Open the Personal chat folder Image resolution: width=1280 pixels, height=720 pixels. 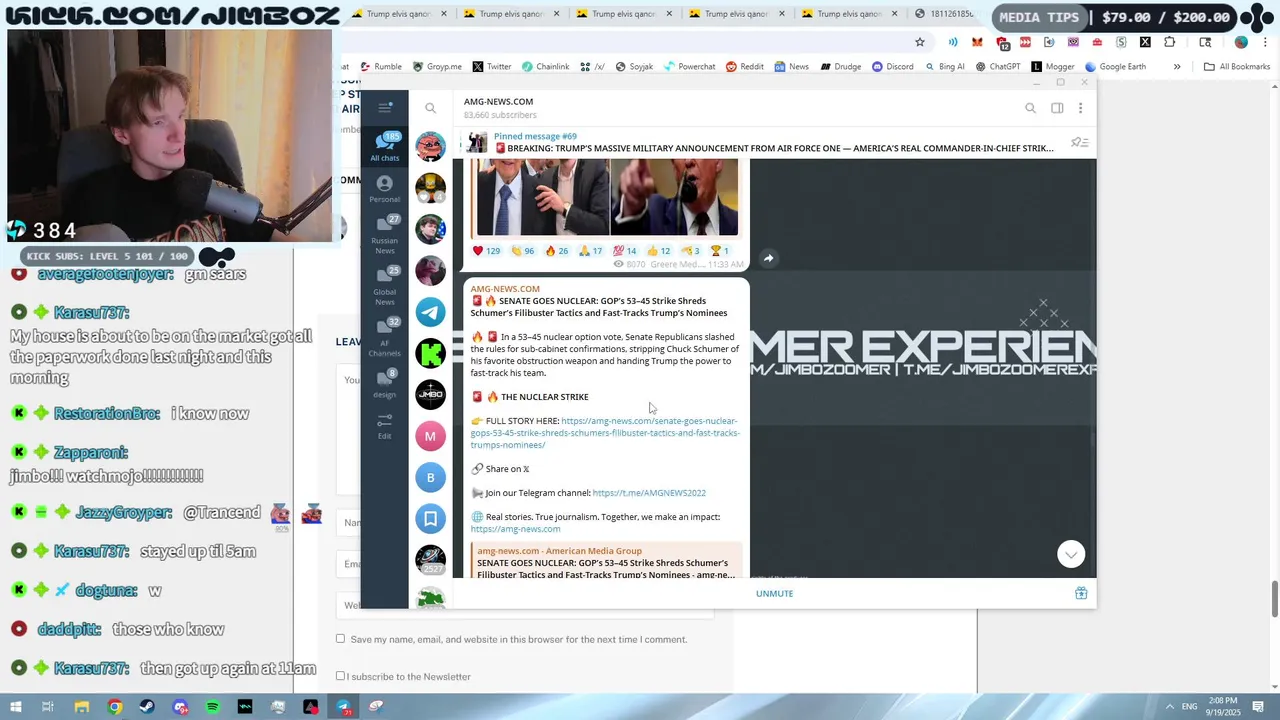coord(385,188)
